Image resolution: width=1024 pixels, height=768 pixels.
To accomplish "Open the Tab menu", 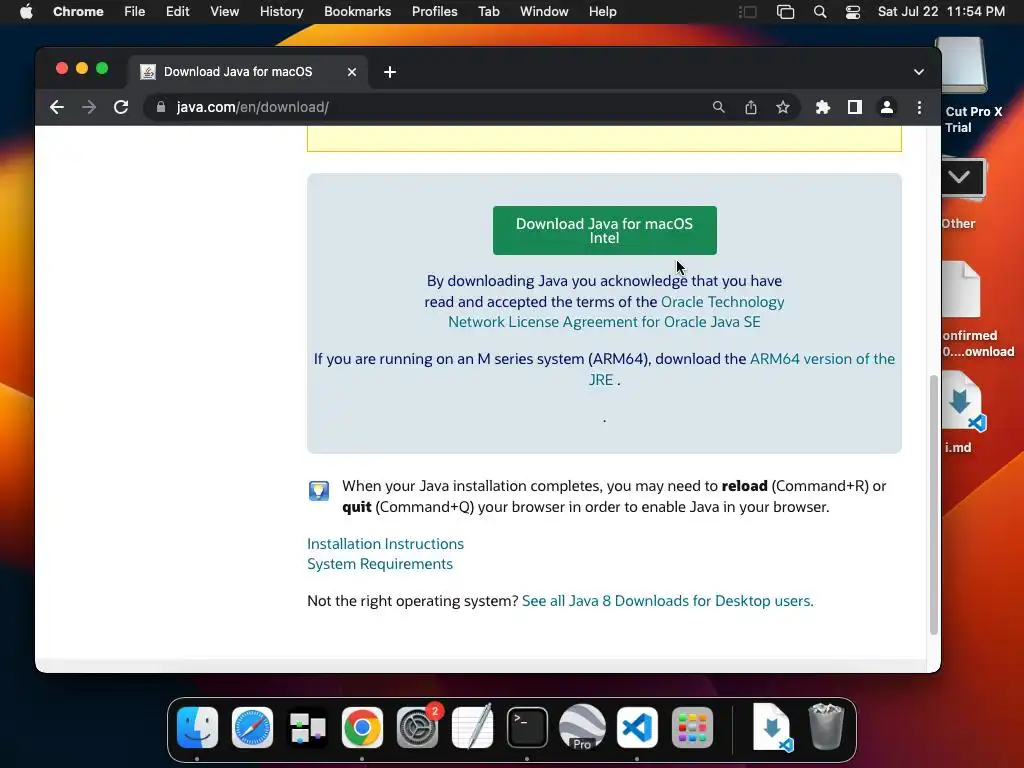I will [488, 12].
